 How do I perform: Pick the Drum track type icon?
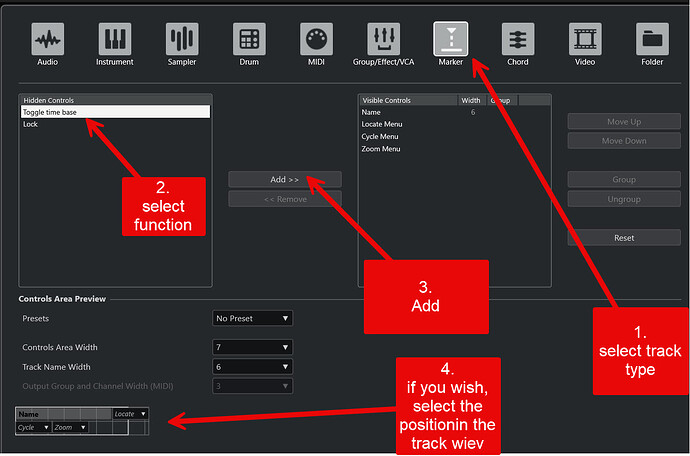[x=249, y=39]
